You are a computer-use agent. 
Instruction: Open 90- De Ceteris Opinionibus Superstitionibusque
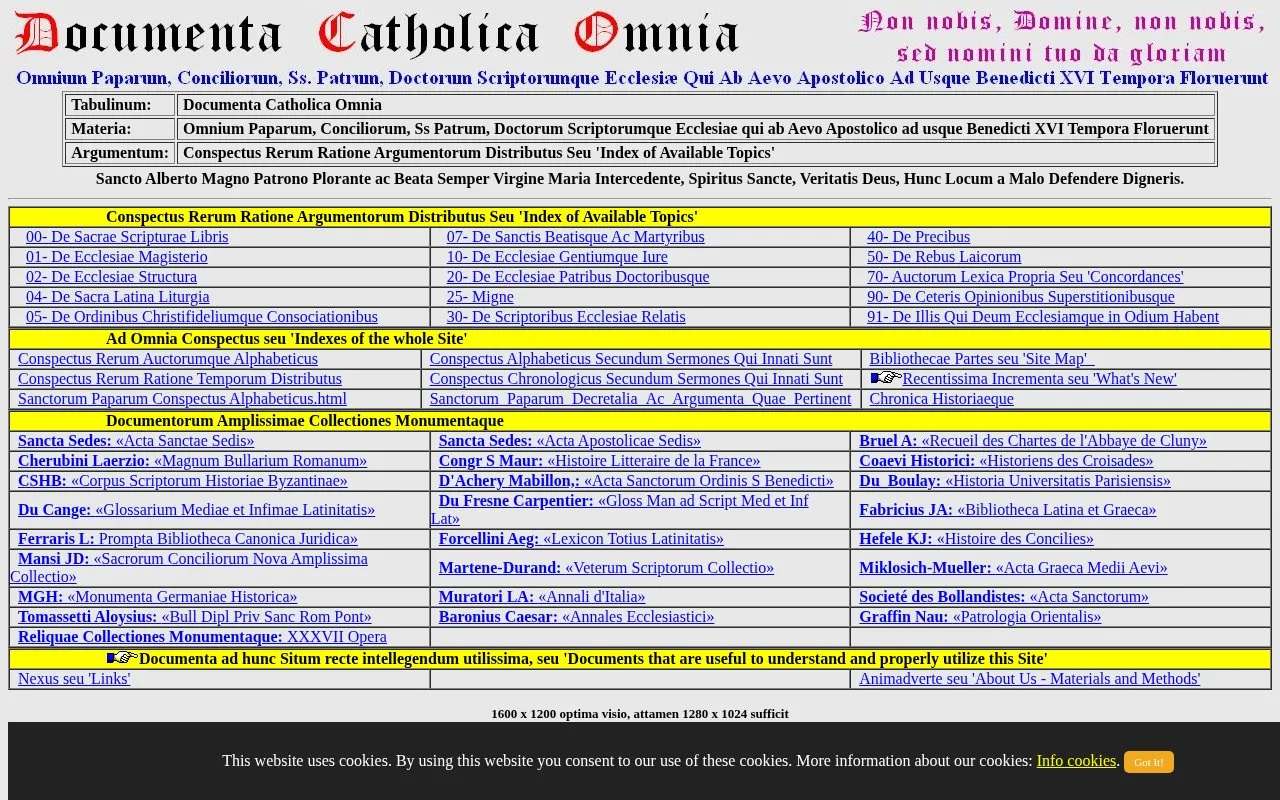pos(1021,297)
